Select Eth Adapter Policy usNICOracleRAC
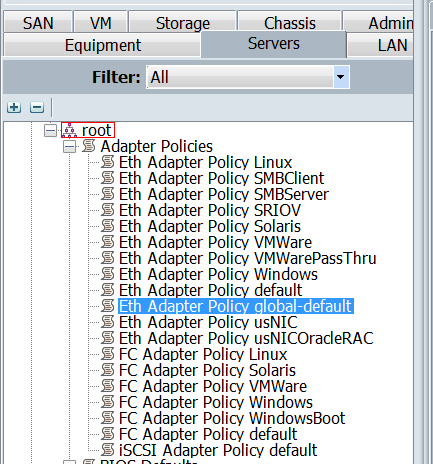 [x=246, y=338]
